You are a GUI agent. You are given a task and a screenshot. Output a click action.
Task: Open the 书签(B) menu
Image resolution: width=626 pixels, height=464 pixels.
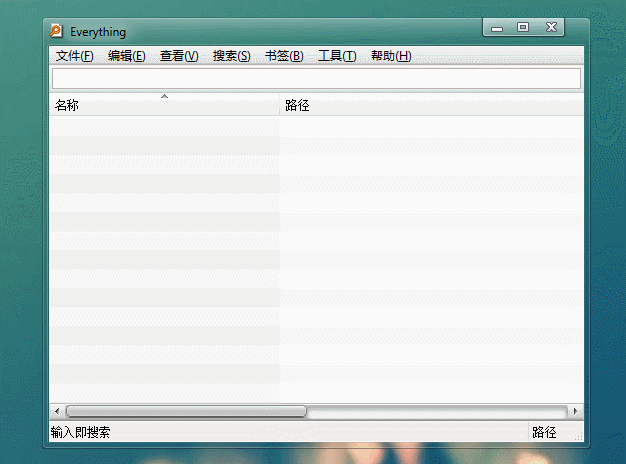(x=284, y=56)
